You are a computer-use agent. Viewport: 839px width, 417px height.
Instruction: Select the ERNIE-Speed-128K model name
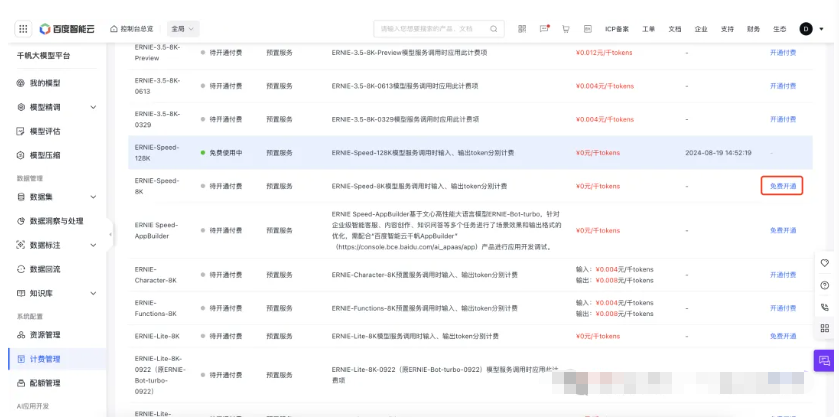pyautogui.click(x=157, y=153)
